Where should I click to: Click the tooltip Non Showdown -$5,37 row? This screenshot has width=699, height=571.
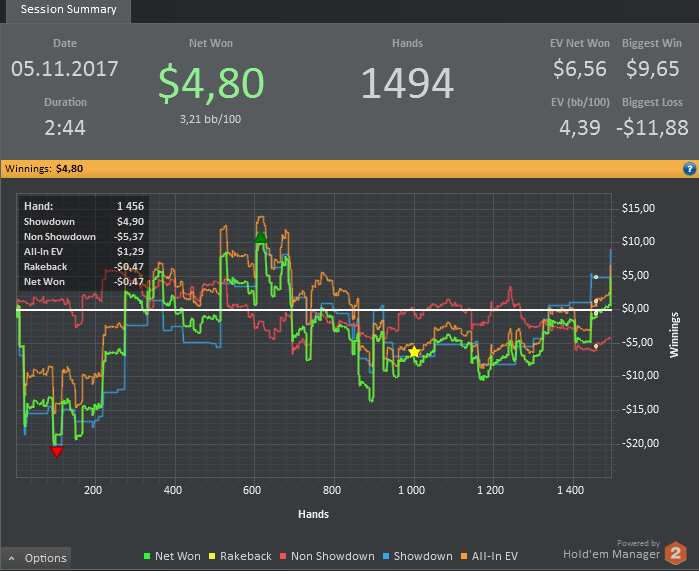84,237
